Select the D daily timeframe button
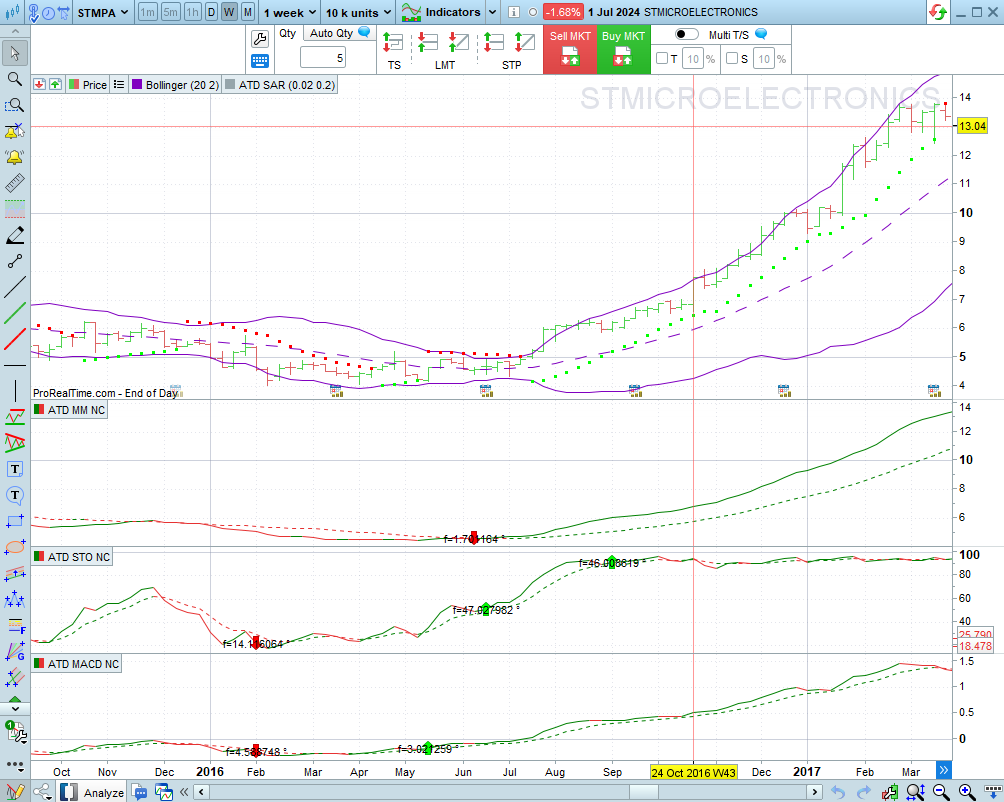1004x802 pixels. tap(211, 12)
